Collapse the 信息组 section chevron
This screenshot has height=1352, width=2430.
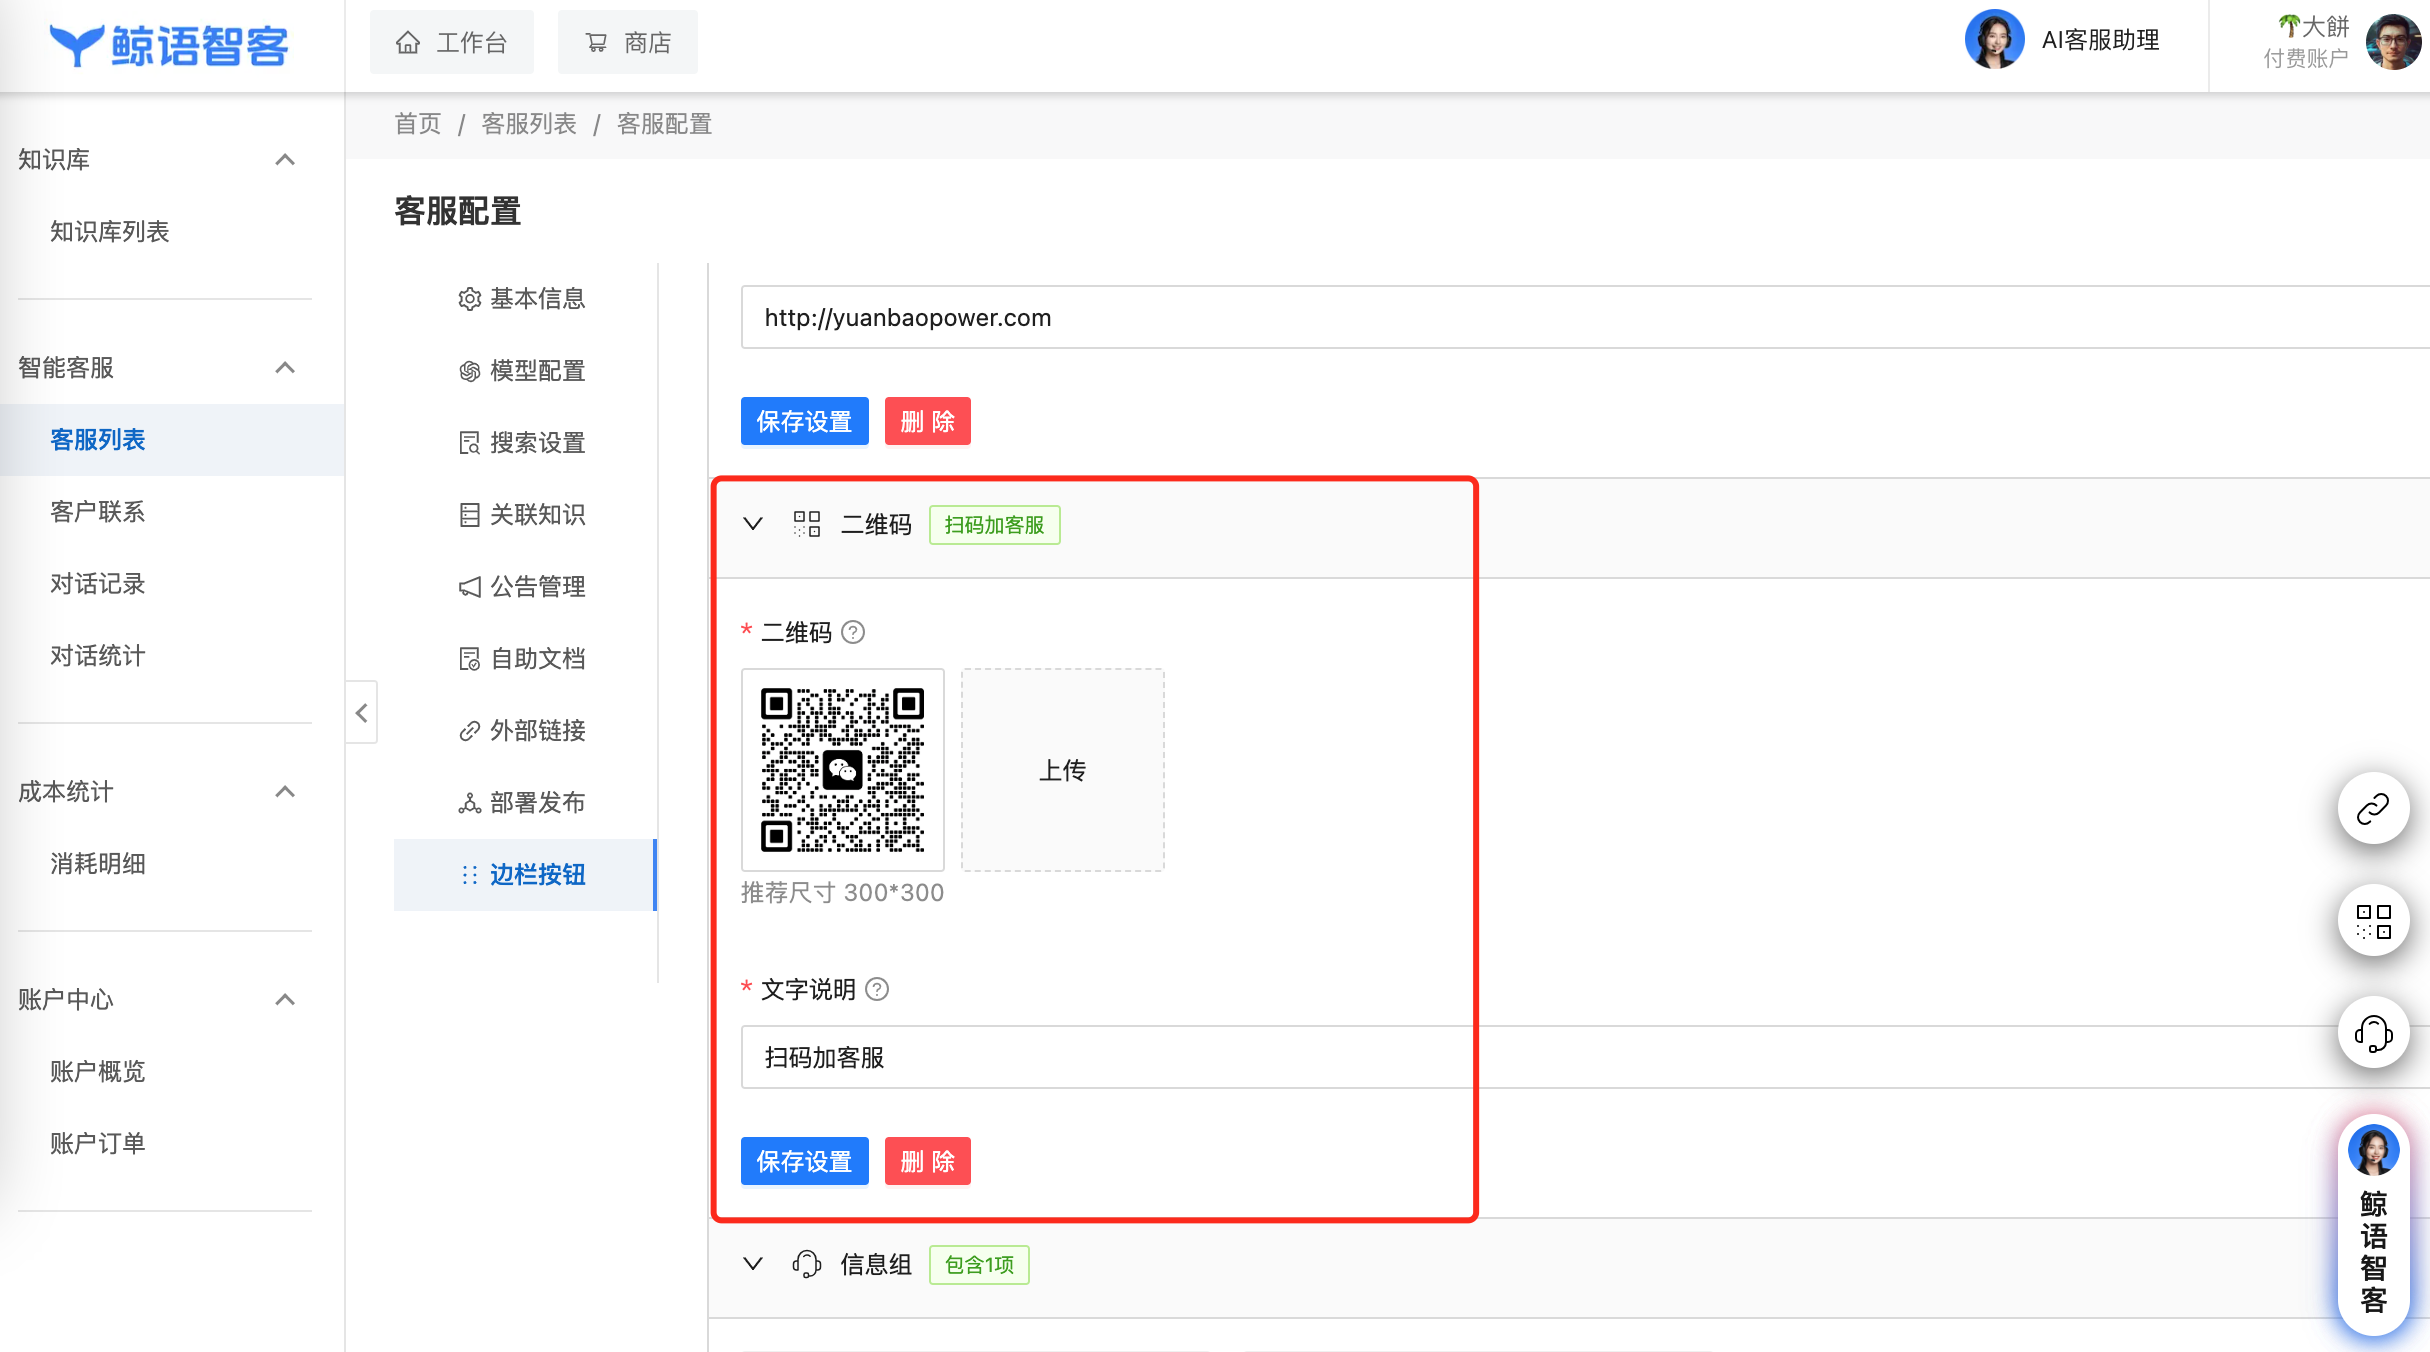click(753, 1264)
